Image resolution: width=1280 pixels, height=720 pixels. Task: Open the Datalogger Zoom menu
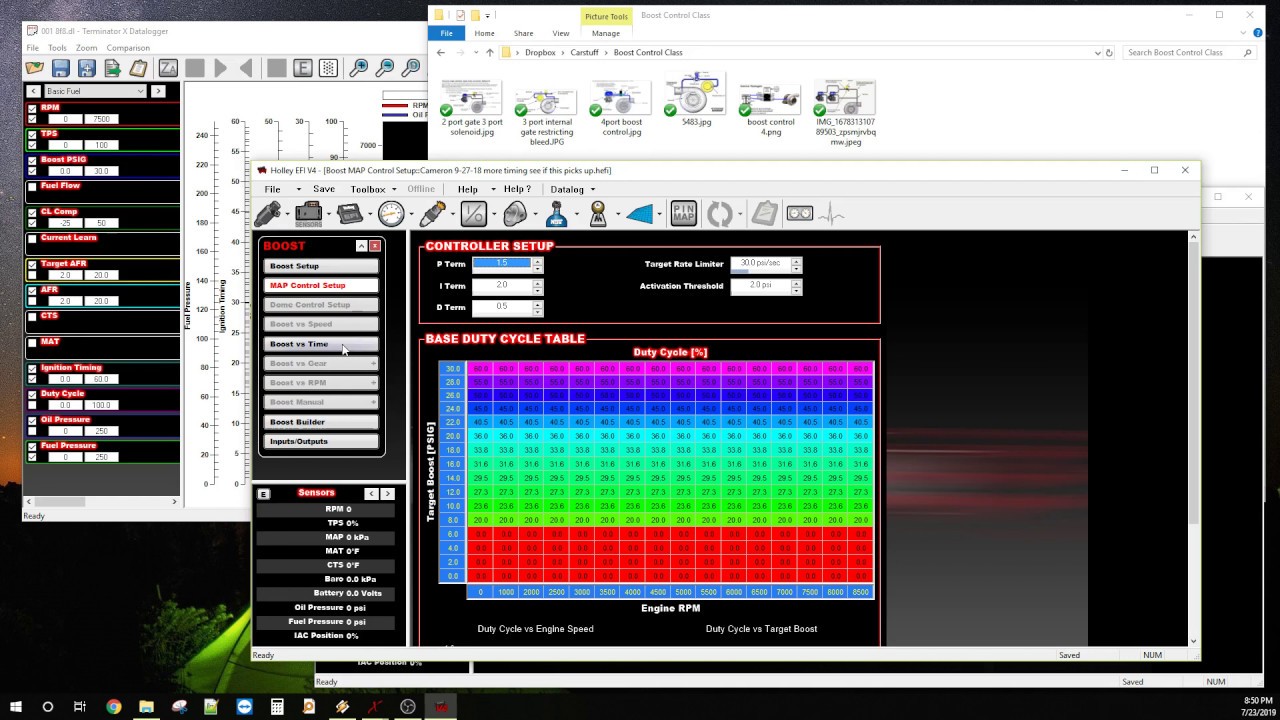[x=86, y=48]
